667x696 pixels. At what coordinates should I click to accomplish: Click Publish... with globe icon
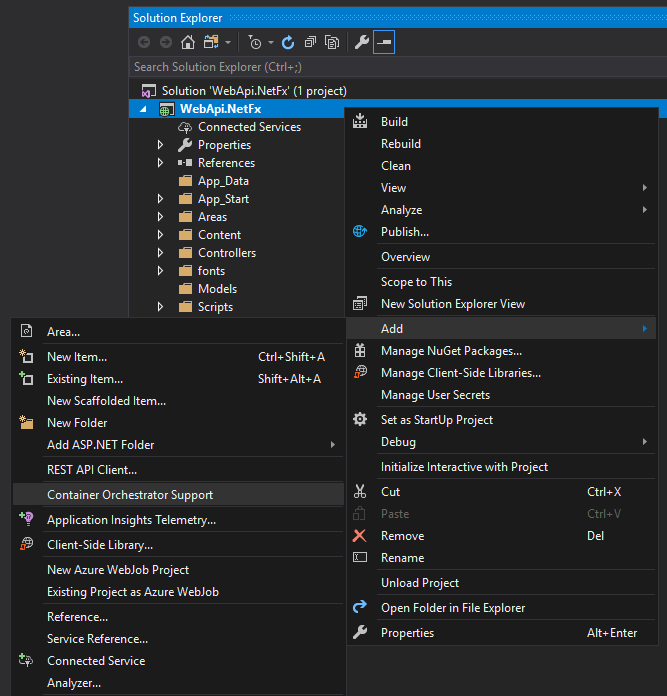[501, 232]
